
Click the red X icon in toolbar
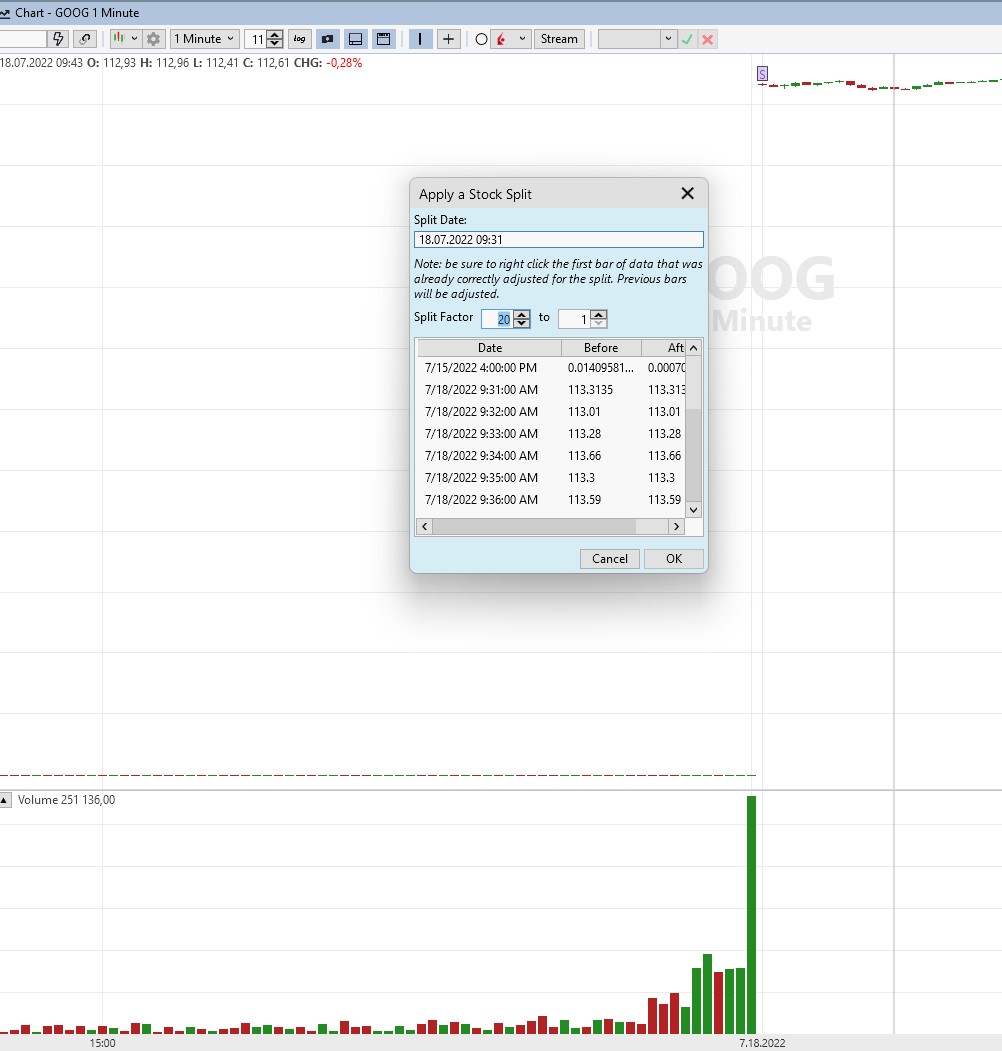click(708, 39)
